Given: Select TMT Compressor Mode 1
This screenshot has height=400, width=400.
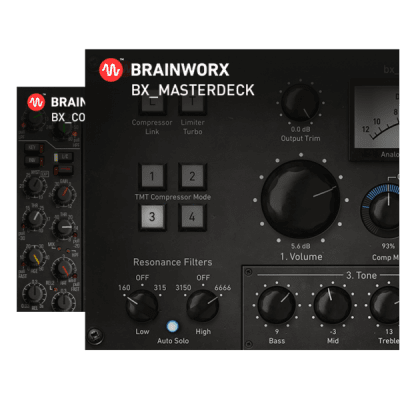Looking at the screenshot, I should pyautogui.click(x=152, y=176).
